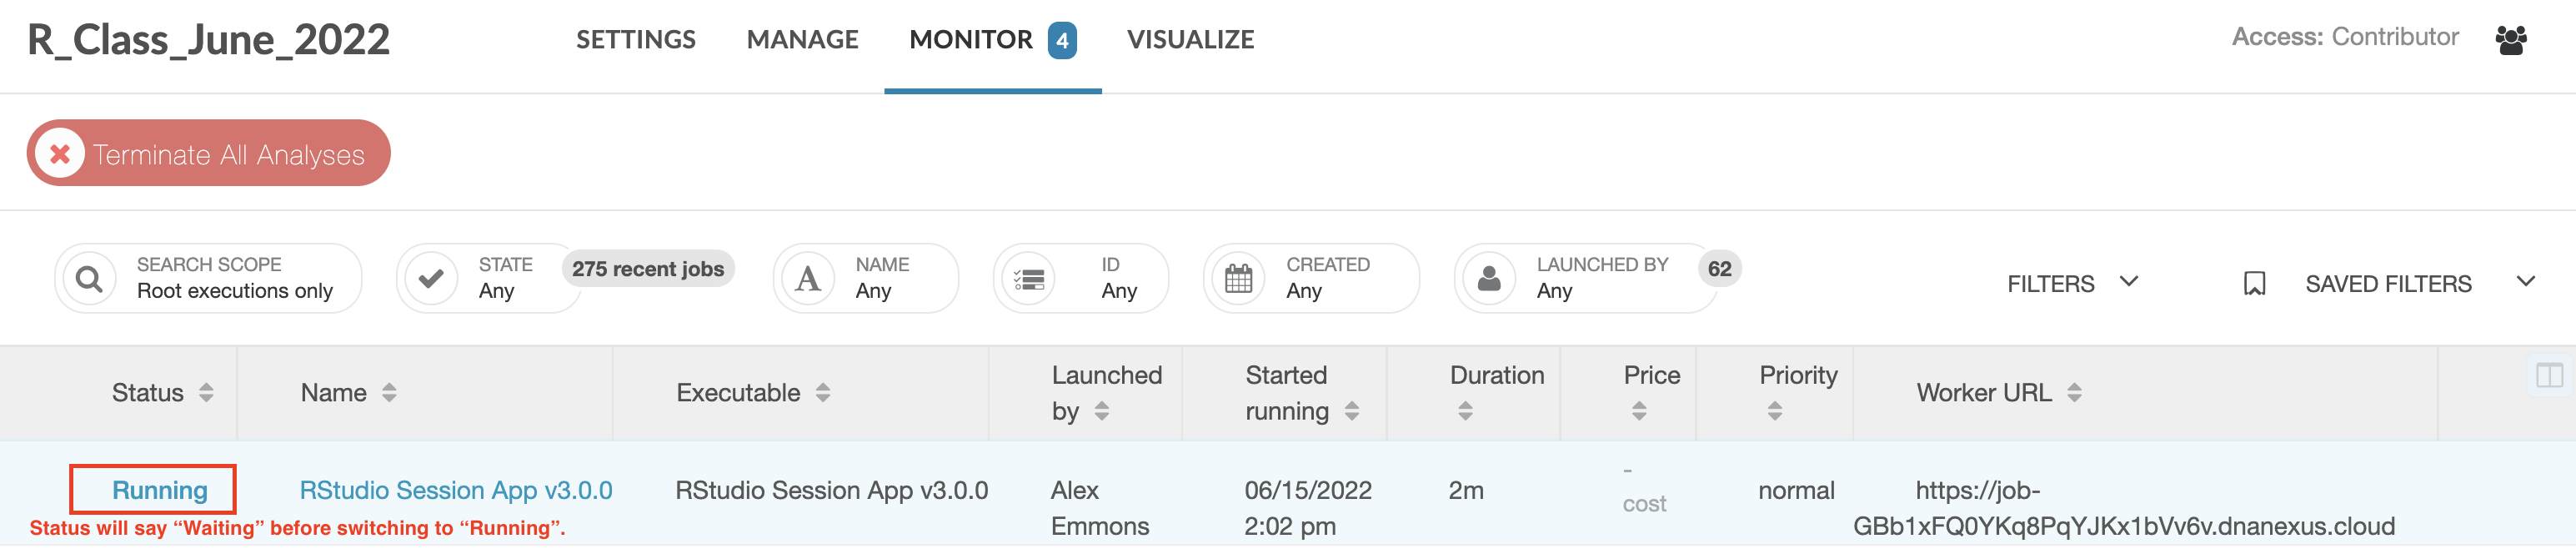Click the 275 recent jobs badge

coord(648,269)
